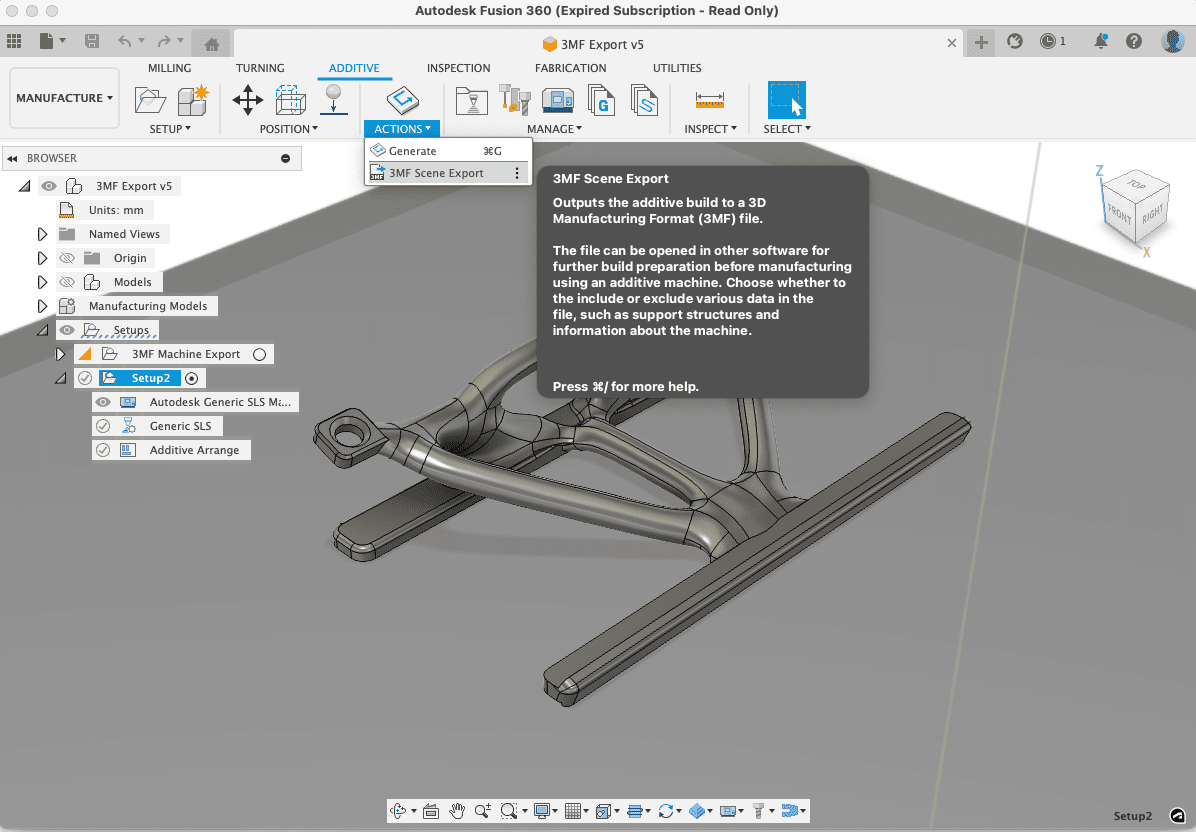The width and height of the screenshot is (1196, 832).
Task: Switch to the MILLING tab
Action: tap(170, 68)
